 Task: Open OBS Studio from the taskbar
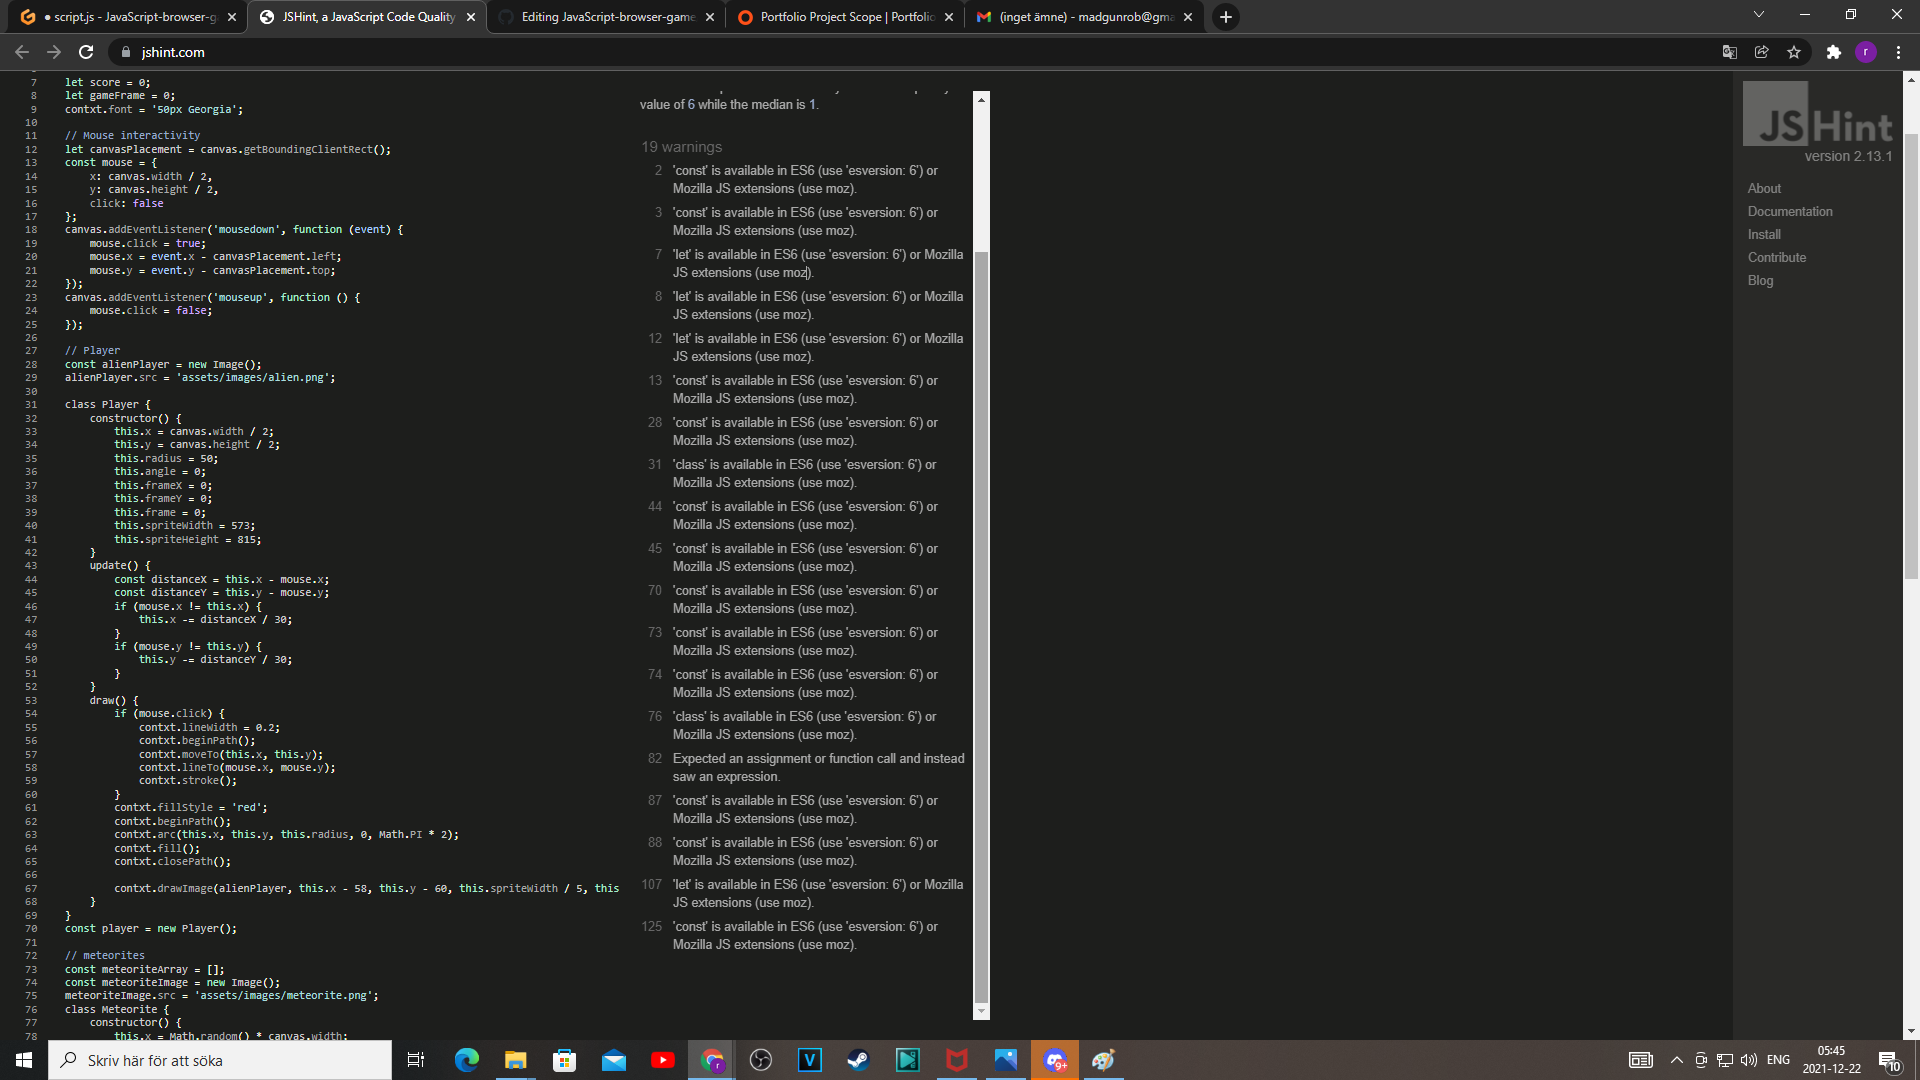[761, 1060]
